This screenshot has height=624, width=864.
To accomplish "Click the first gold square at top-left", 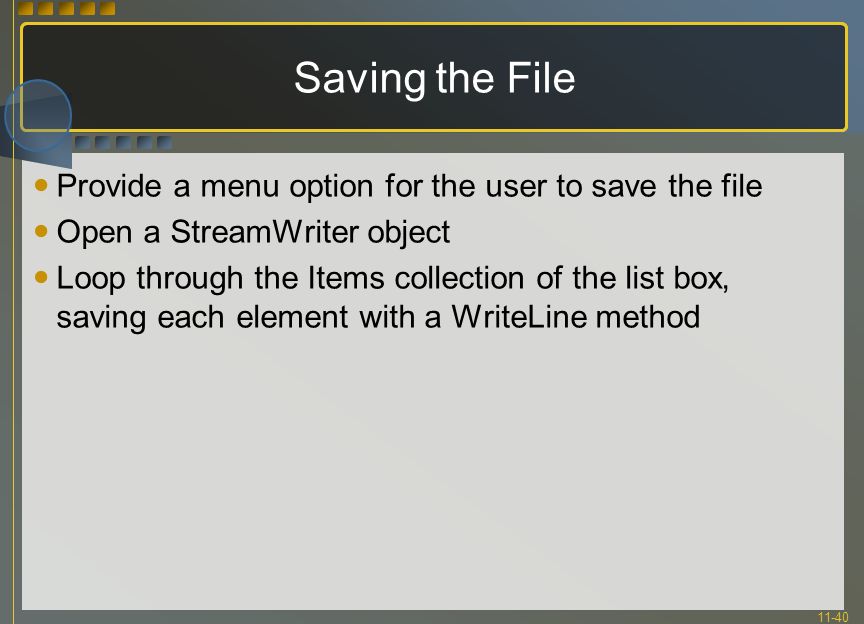I will point(25,8).
